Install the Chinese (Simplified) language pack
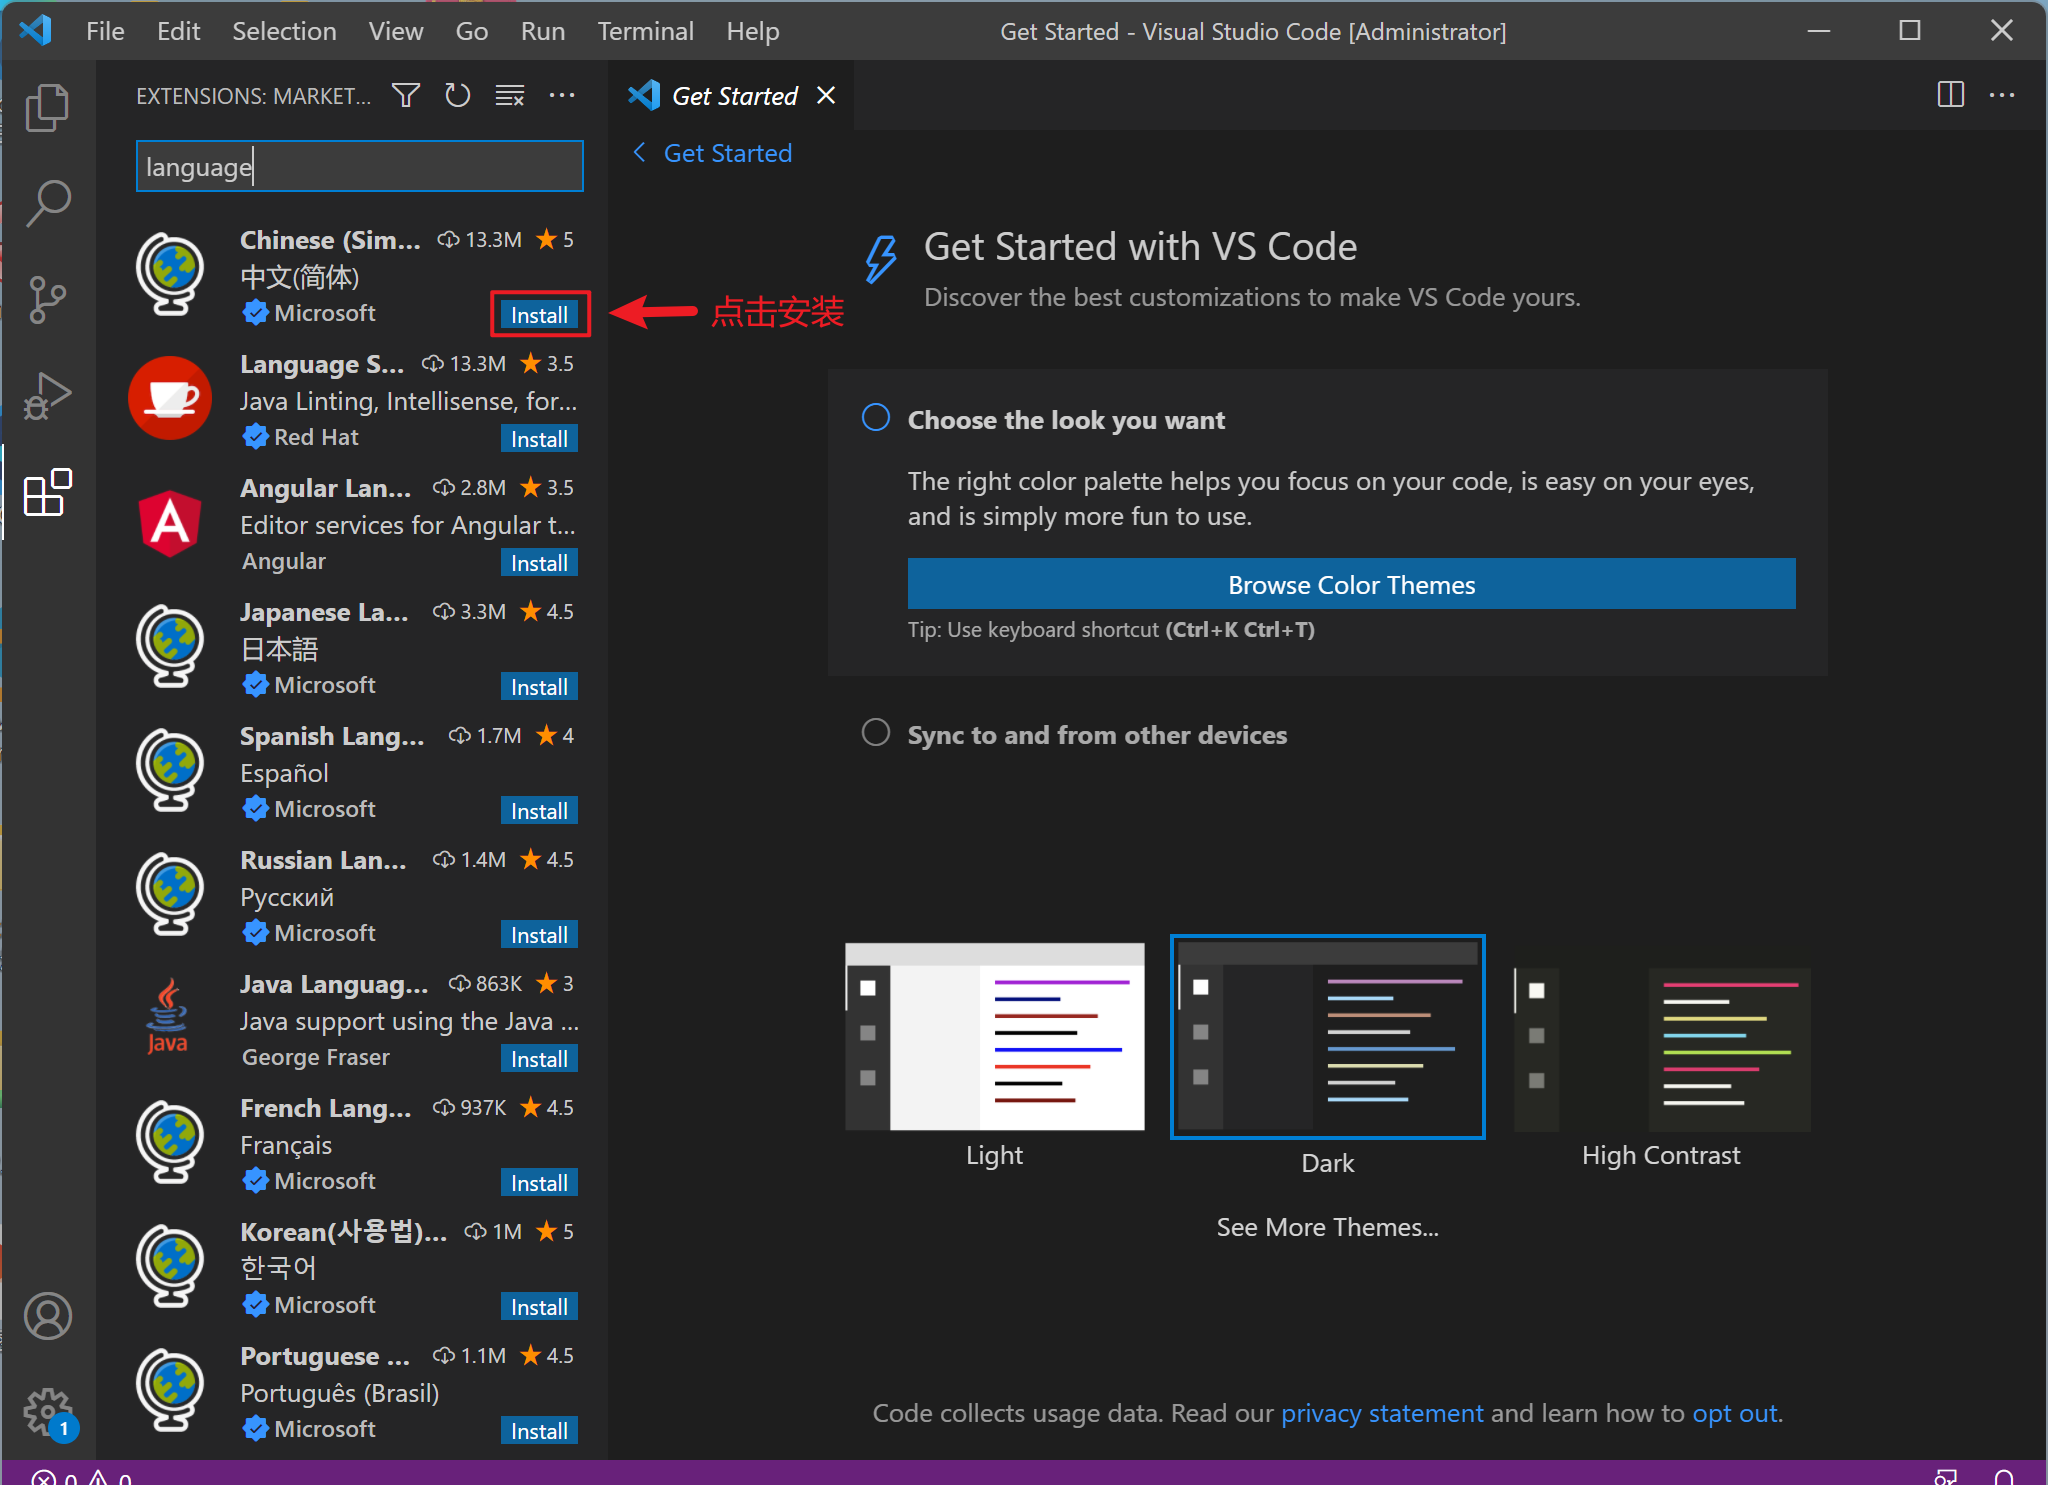This screenshot has width=2048, height=1485. 539,315
